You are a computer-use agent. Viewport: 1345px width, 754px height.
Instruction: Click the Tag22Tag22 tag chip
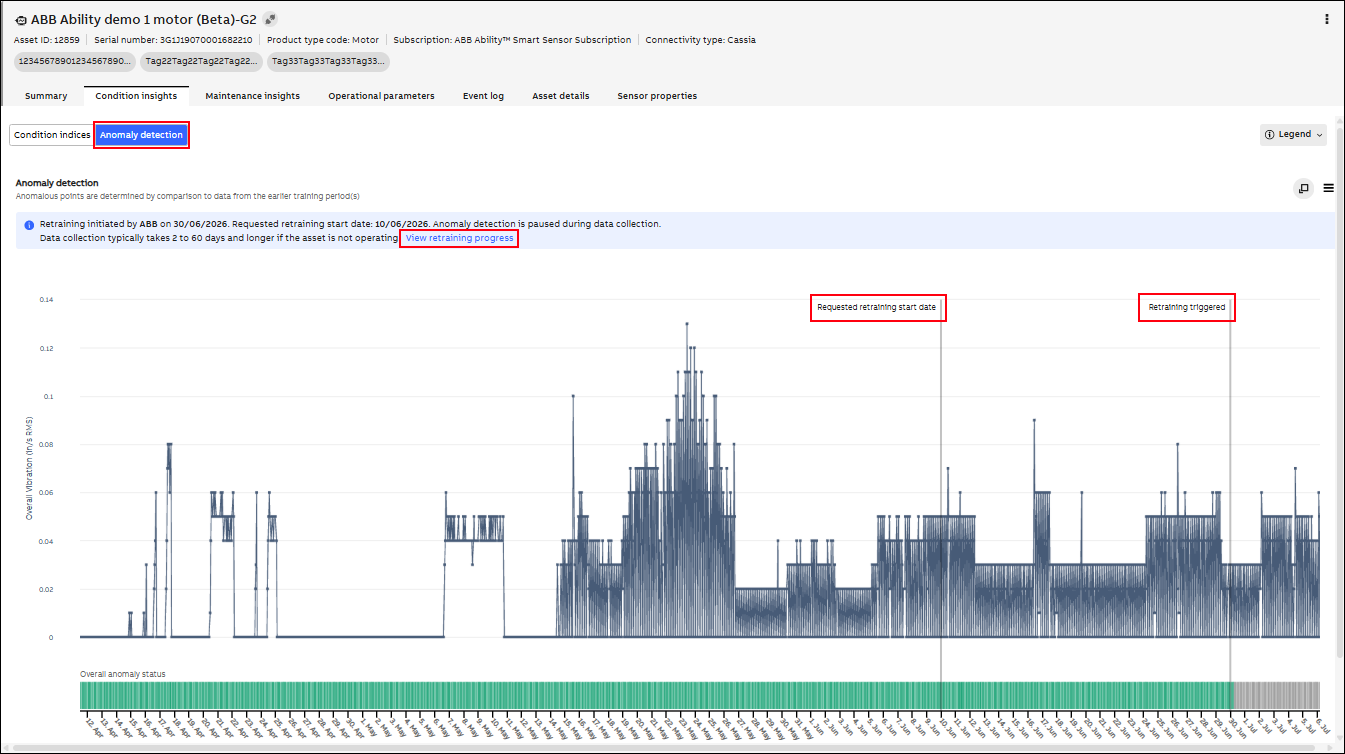coord(200,62)
